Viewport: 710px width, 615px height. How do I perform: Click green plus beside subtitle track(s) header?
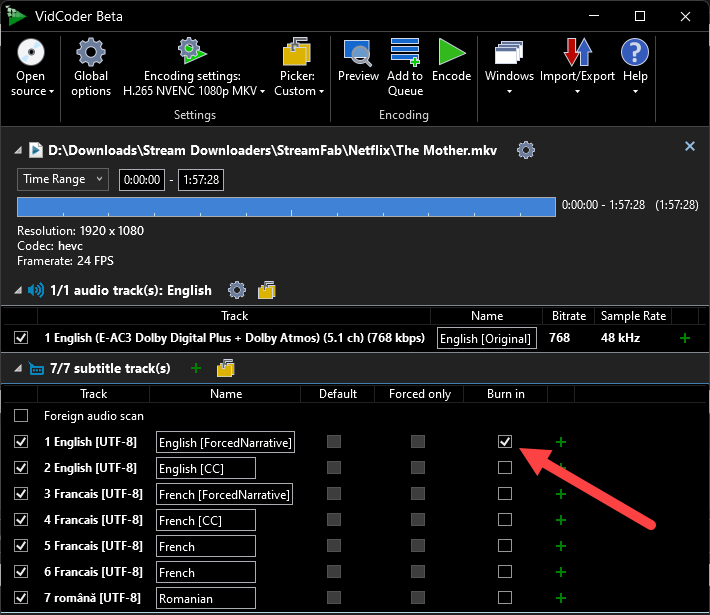tap(196, 368)
